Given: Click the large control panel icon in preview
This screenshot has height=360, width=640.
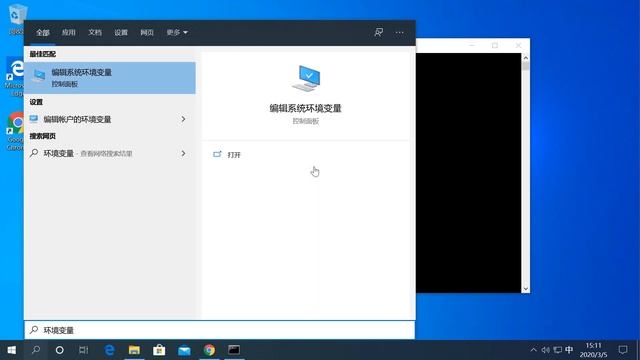Looking at the screenshot, I should click(x=306, y=78).
